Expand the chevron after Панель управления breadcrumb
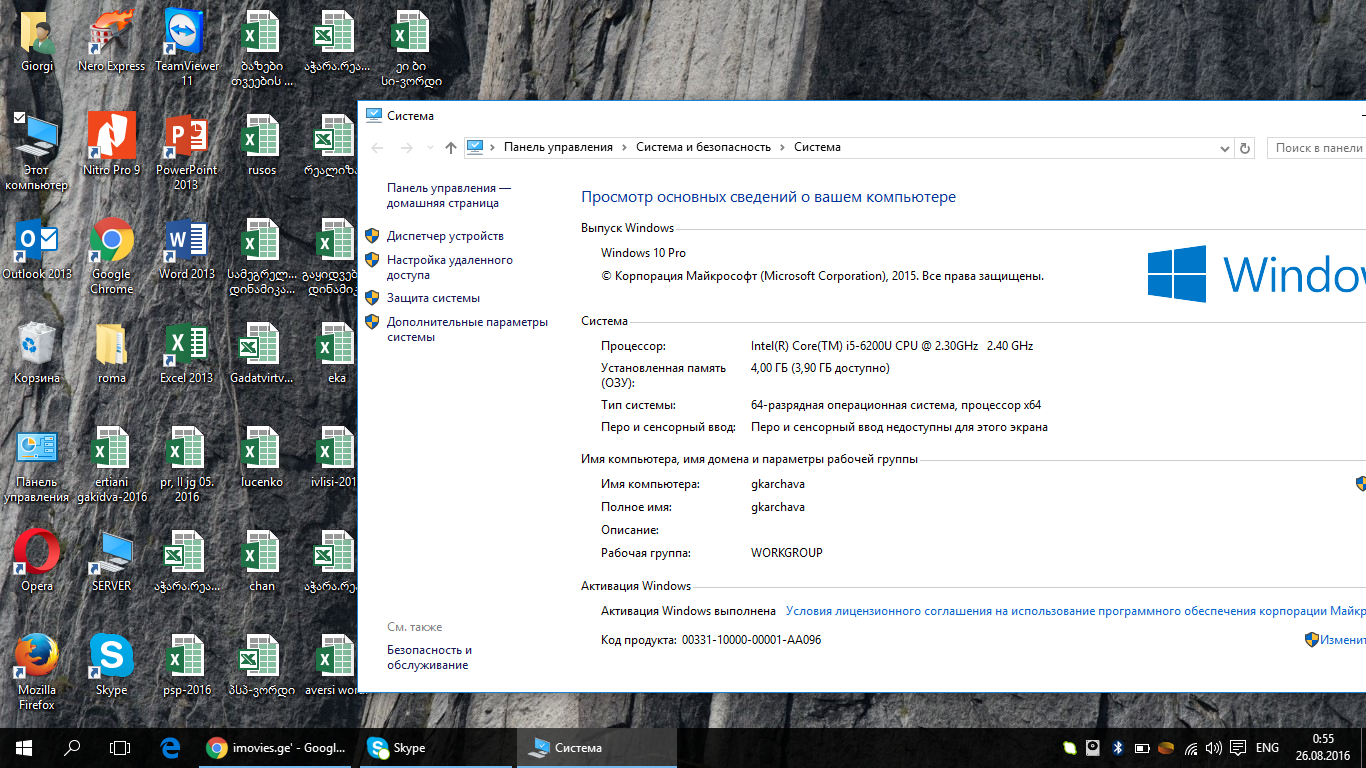The height and width of the screenshot is (768, 1366). [x=624, y=147]
